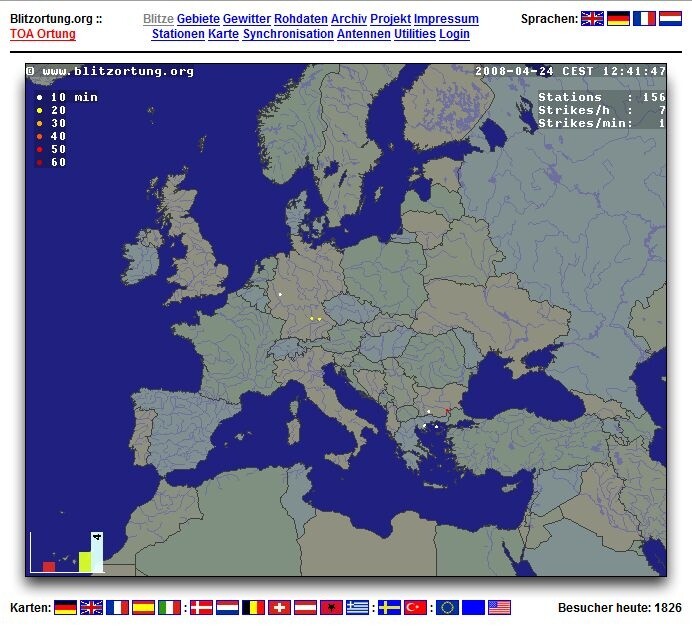
Task: Select the French flag next to Sprachen
Action: click(x=644, y=19)
